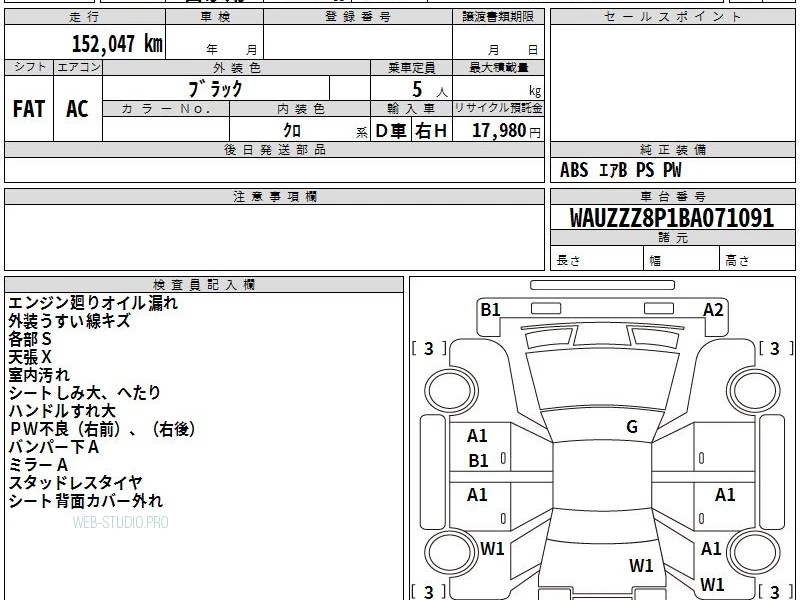The height and width of the screenshot is (600, 800).
Task: Select the note ハンドルすれ大
Action: click(62, 411)
